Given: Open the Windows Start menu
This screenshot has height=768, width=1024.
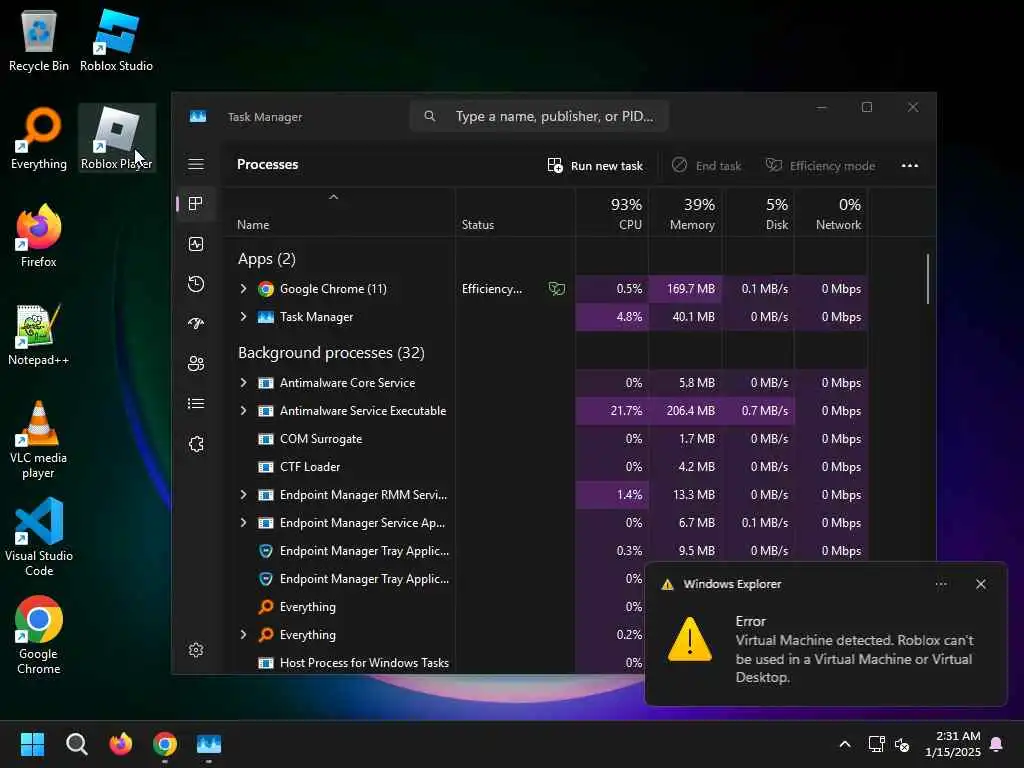Looking at the screenshot, I should pos(32,744).
